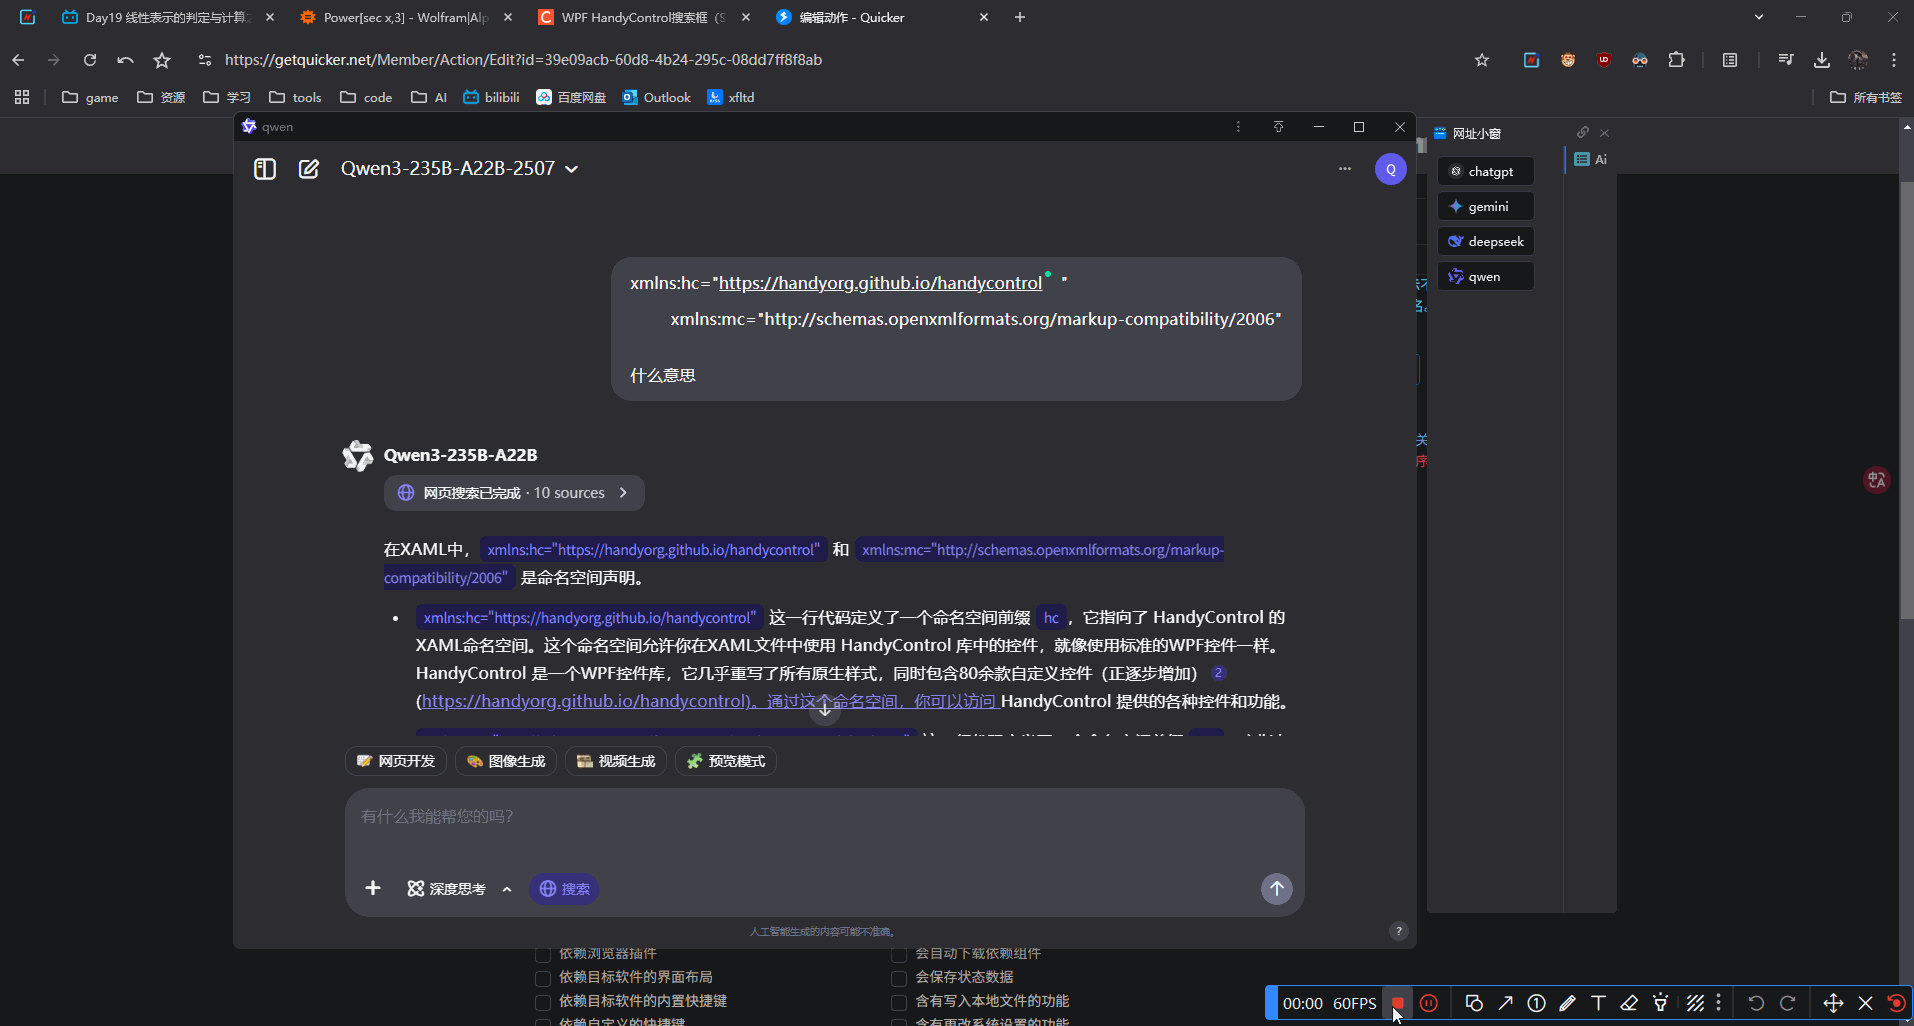Check 会自动下载依赖组件 option

[899, 954]
